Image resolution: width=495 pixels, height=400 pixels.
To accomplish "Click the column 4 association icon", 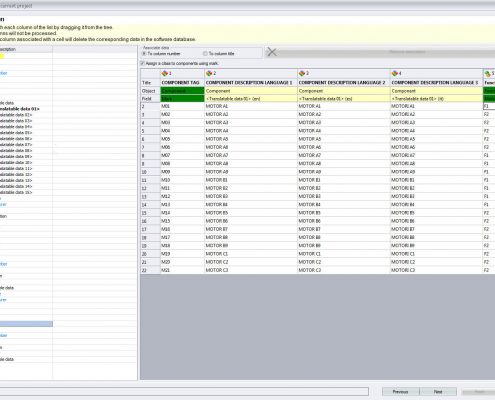I will click(395, 73).
